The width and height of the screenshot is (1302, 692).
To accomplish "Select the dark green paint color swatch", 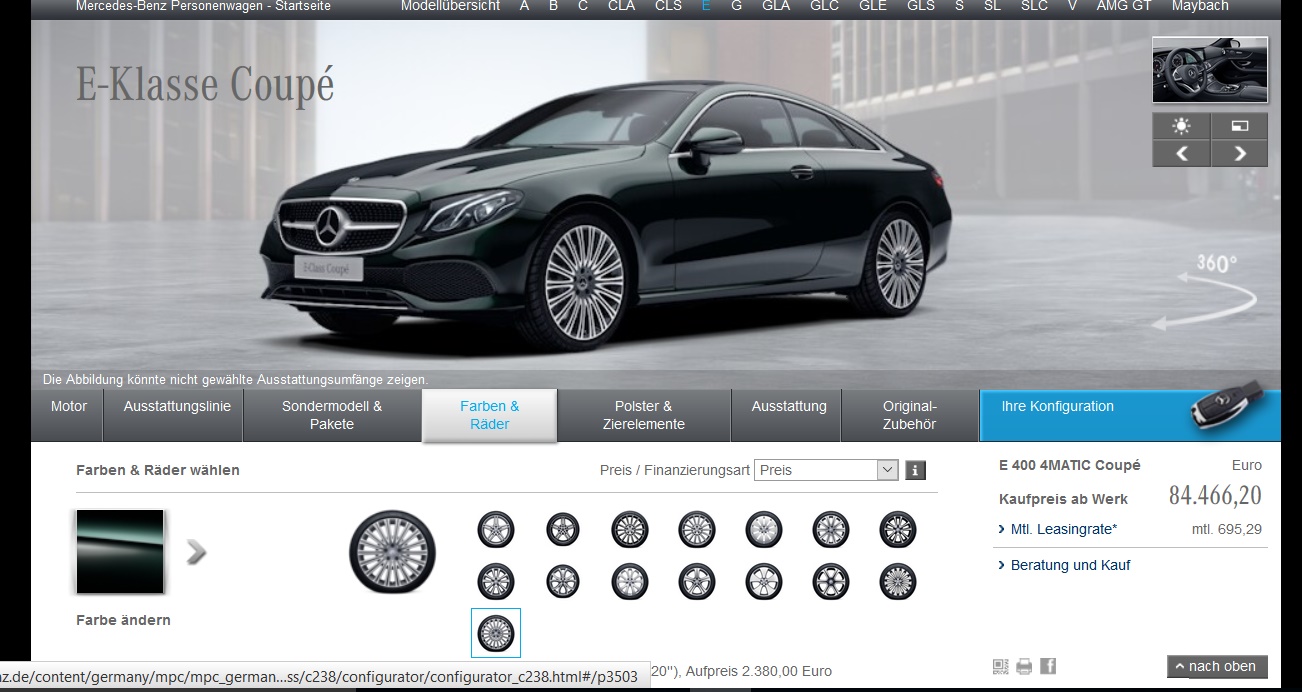I will [x=120, y=552].
